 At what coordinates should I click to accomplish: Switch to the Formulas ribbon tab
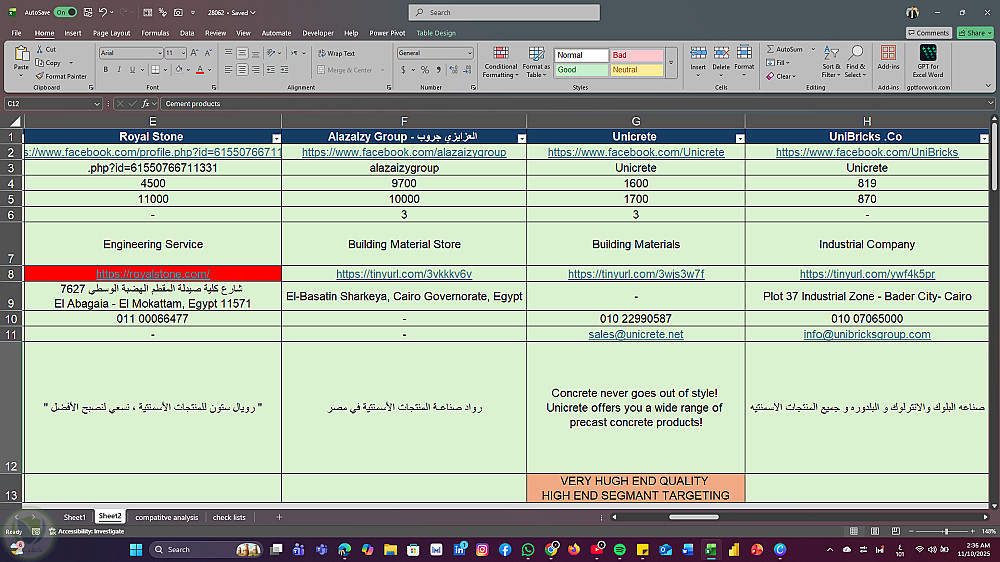point(155,33)
